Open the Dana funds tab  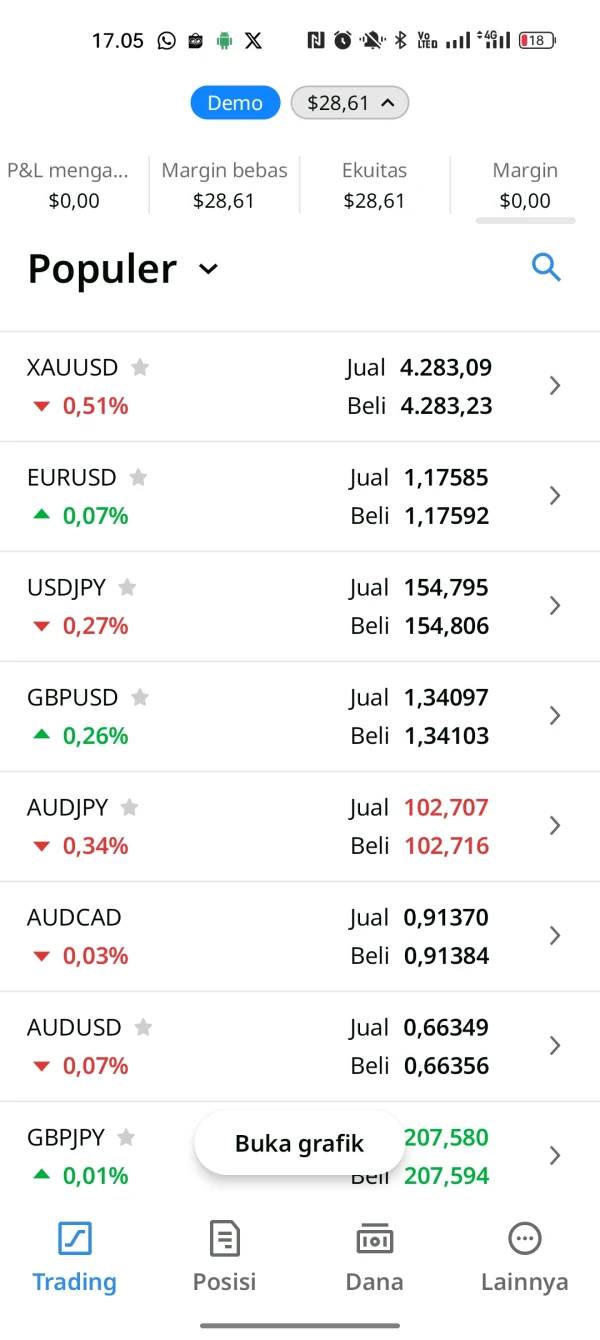click(374, 1256)
